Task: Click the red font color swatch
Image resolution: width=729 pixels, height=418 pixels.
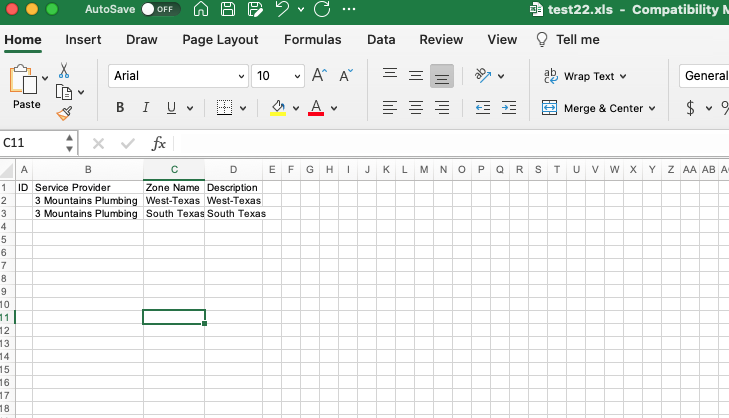Action: click(316, 108)
